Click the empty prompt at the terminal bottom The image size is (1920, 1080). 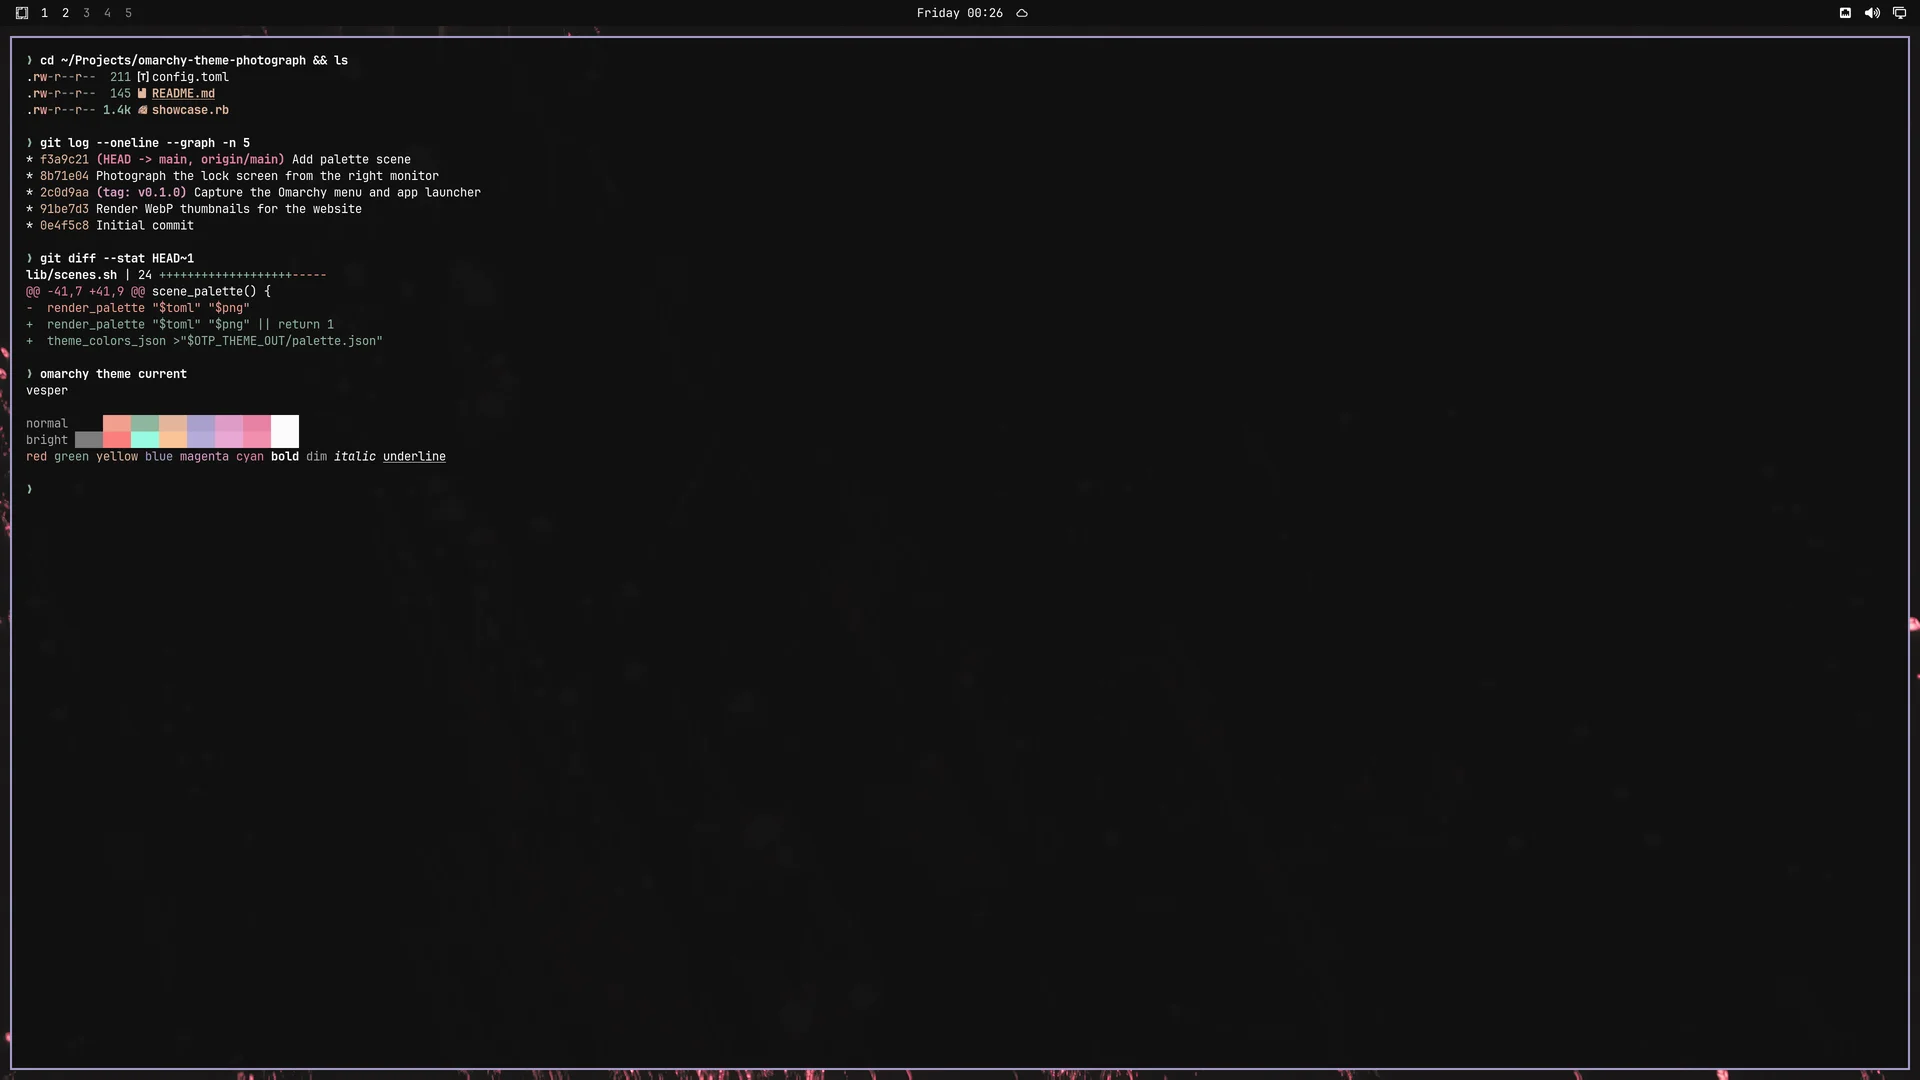click(30, 489)
